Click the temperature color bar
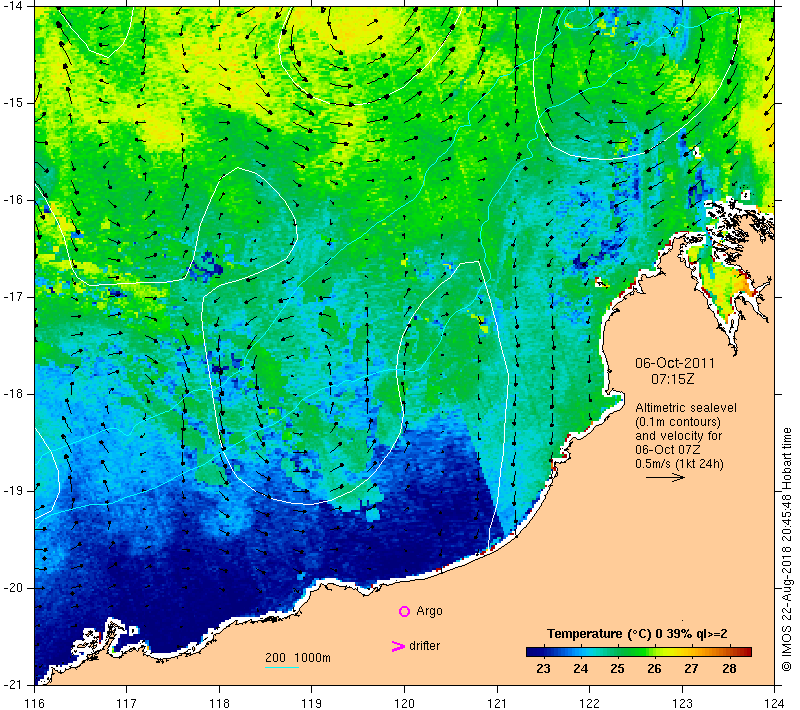 coord(639,651)
